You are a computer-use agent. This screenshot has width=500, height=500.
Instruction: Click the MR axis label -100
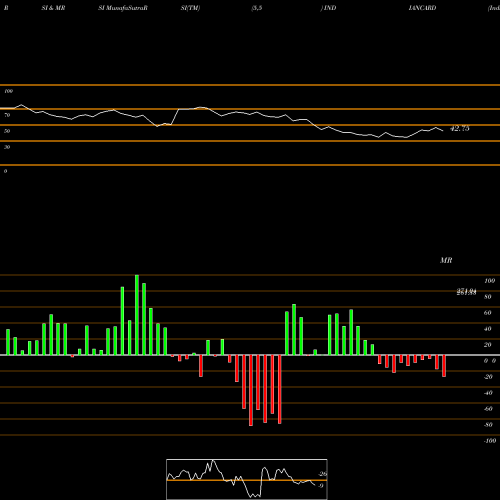(x=490, y=441)
